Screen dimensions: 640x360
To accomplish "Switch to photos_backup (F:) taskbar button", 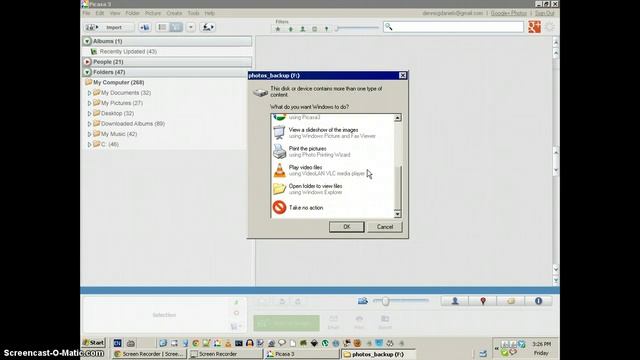I will click(378, 354).
